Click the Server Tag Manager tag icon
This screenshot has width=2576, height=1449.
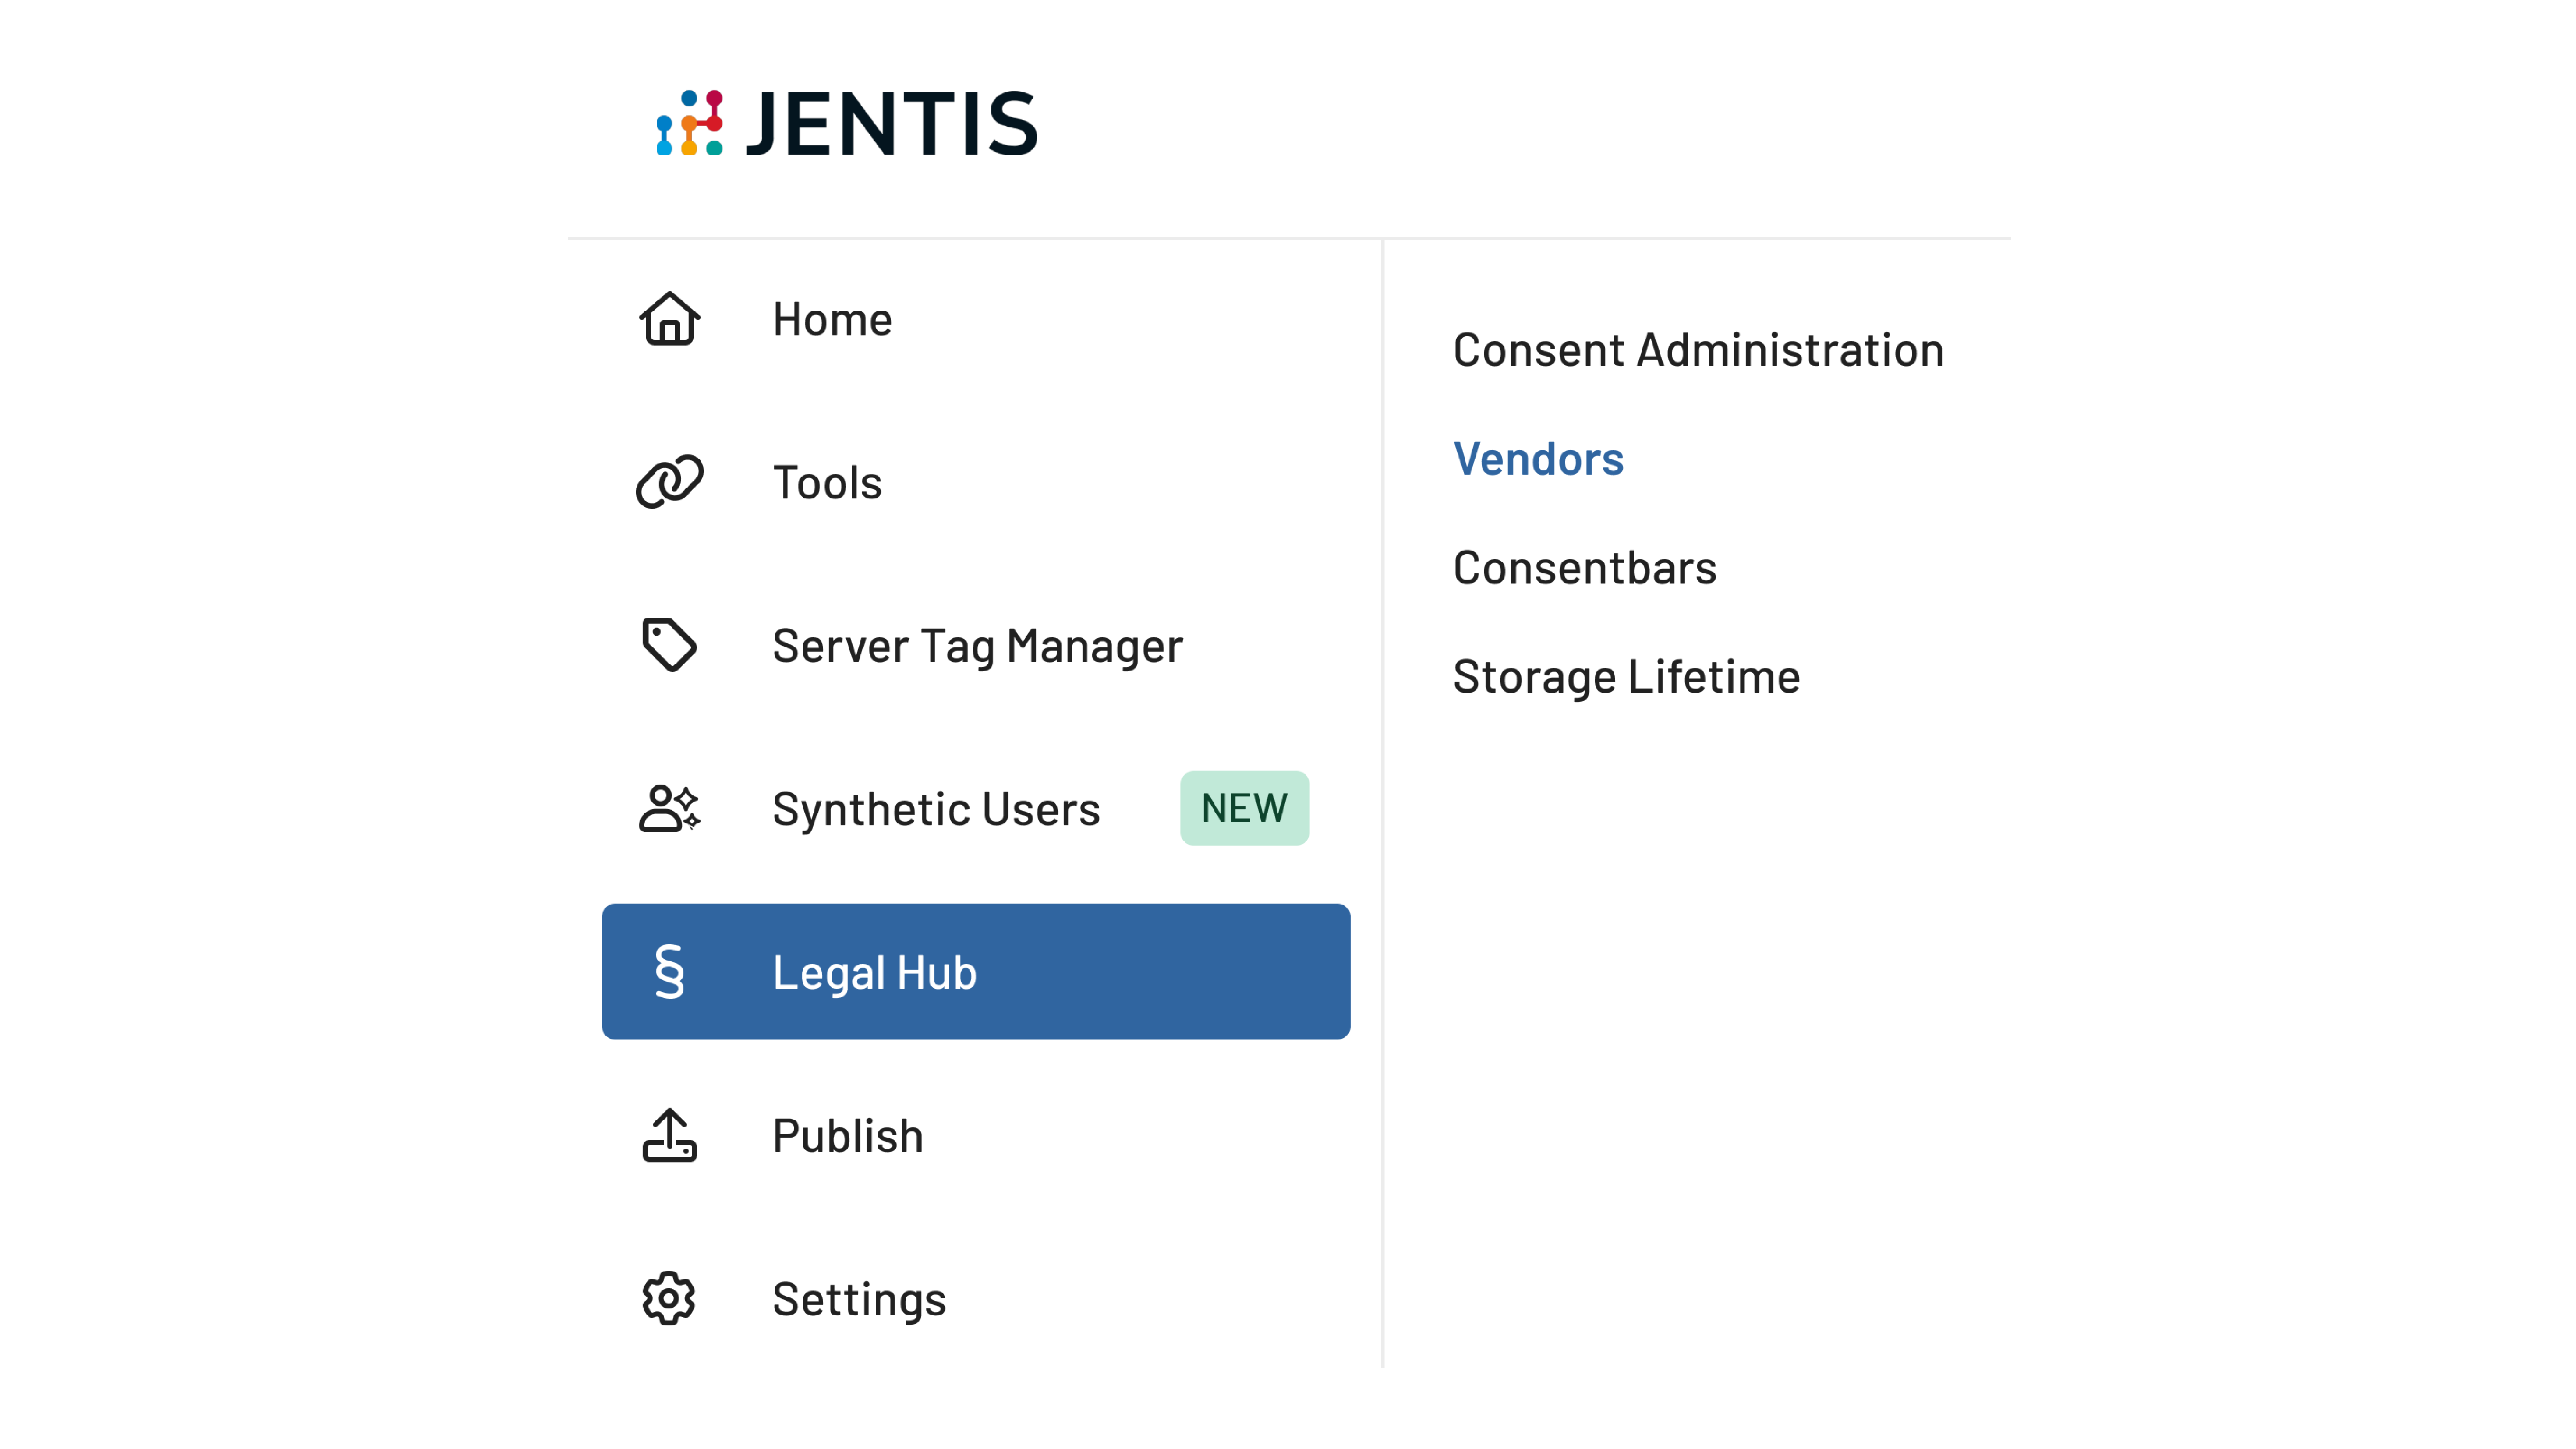tap(669, 645)
